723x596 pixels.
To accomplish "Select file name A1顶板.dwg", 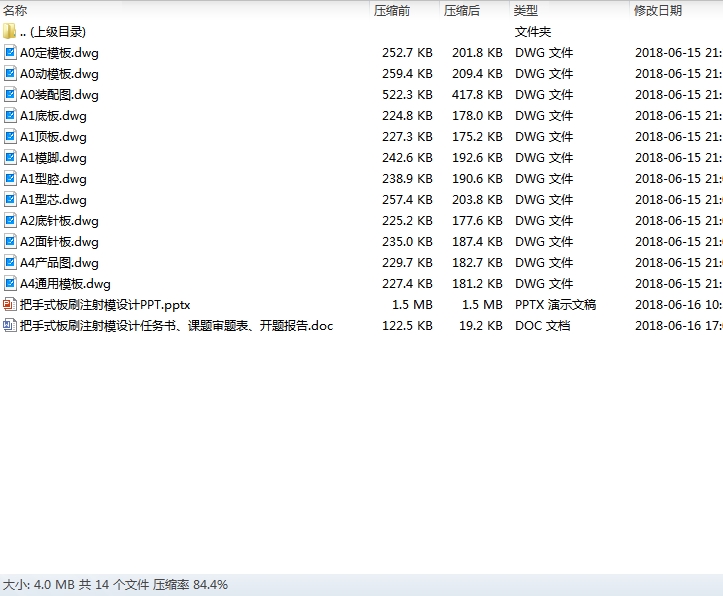I will (53, 137).
